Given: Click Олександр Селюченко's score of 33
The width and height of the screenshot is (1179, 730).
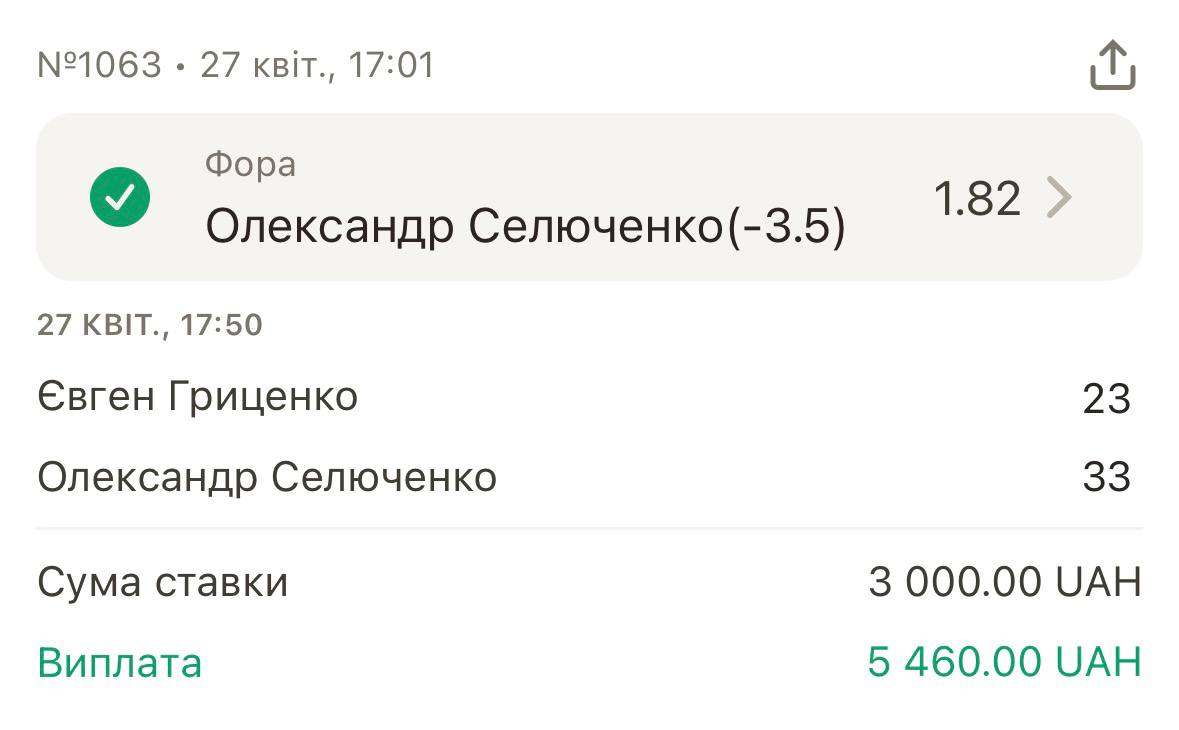Looking at the screenshot, I should pyautogui.click(x=1106, y=478).
